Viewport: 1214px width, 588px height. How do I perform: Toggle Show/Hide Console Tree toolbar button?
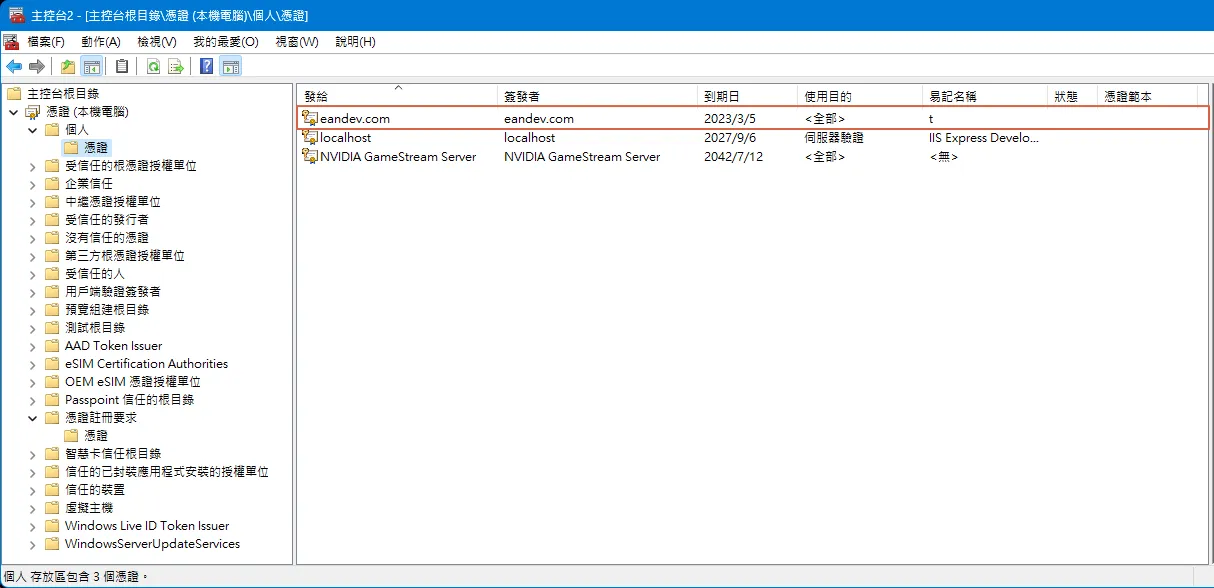coord(91,67)
